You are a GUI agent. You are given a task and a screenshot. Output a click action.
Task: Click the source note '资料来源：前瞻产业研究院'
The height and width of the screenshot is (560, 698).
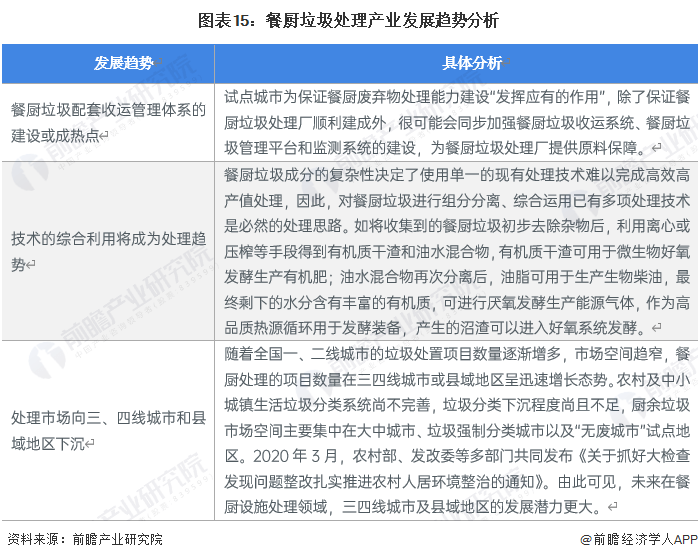(85, 540)
